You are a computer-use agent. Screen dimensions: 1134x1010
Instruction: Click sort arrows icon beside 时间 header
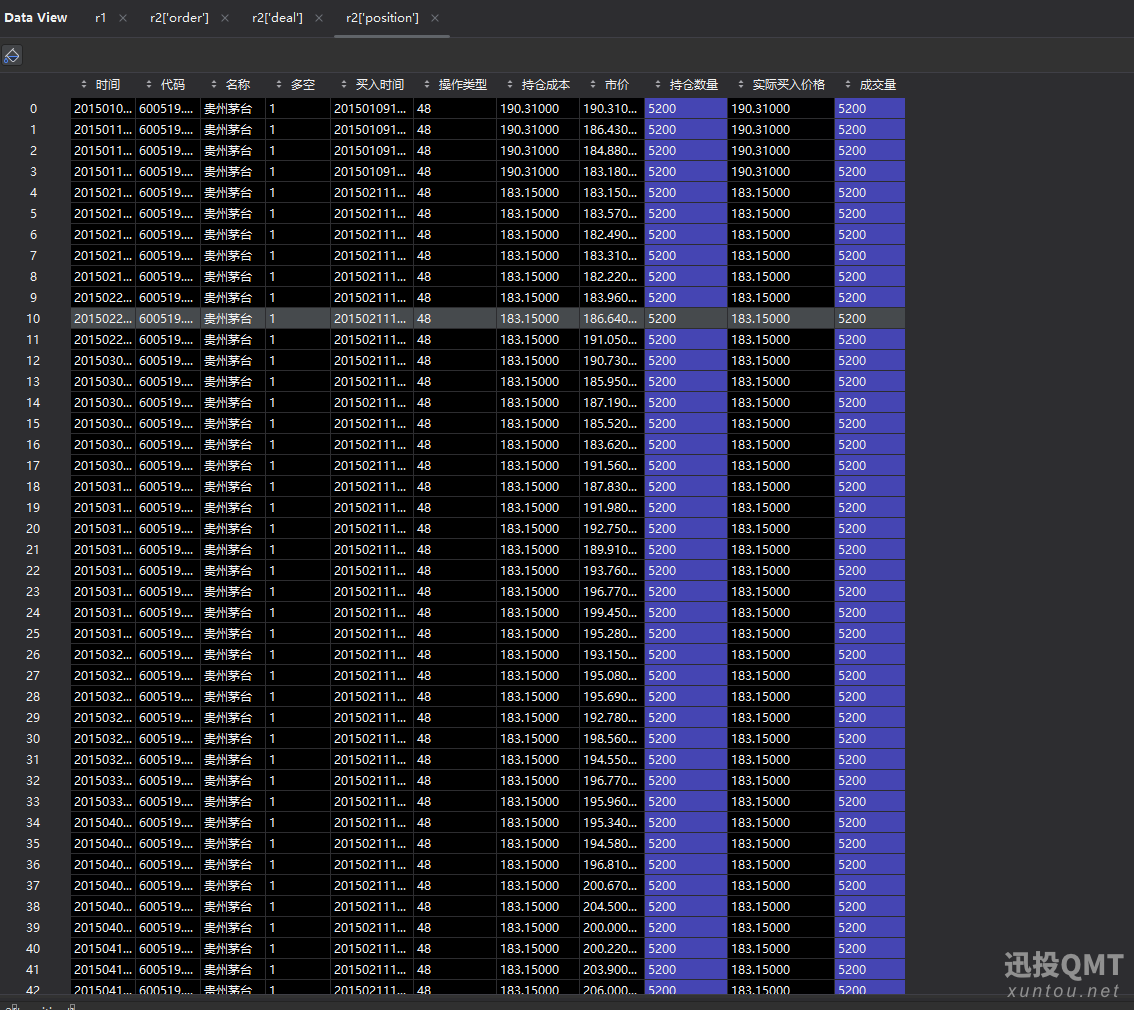tap(84, 85)
